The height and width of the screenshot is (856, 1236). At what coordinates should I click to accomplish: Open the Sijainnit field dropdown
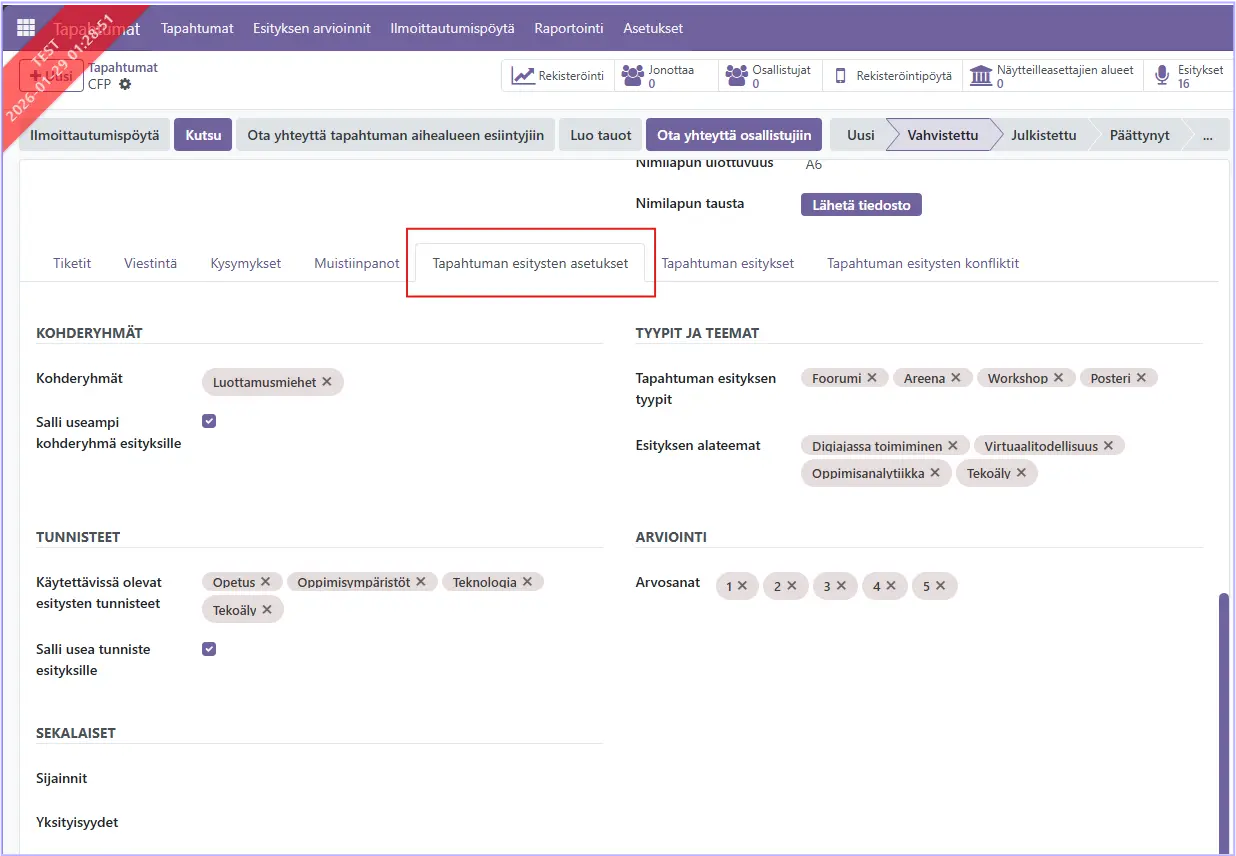pyautogui.click(x=400, y=779)
